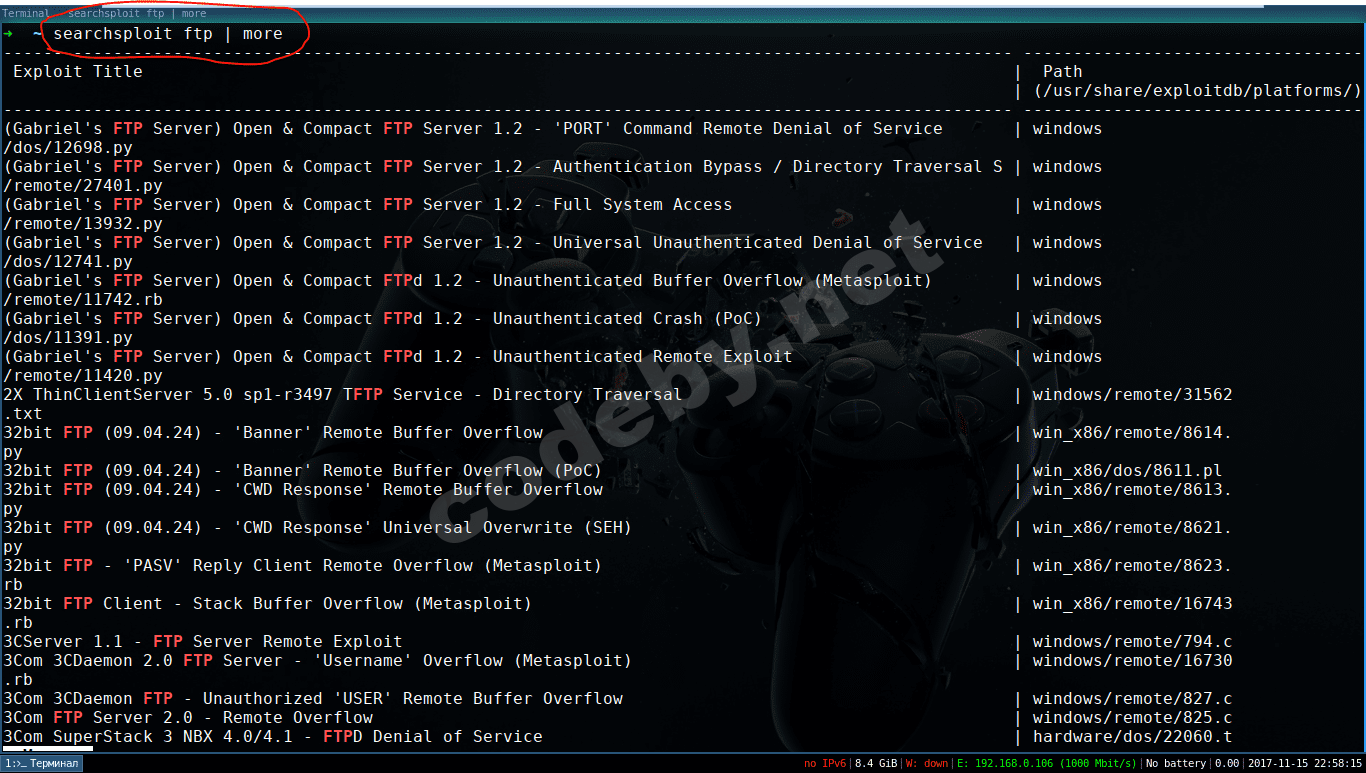Select the 'PORT' Command Remote Denial of Service row
The width and height of the screenshot is (1366, 773).
[x=473, y=129]
